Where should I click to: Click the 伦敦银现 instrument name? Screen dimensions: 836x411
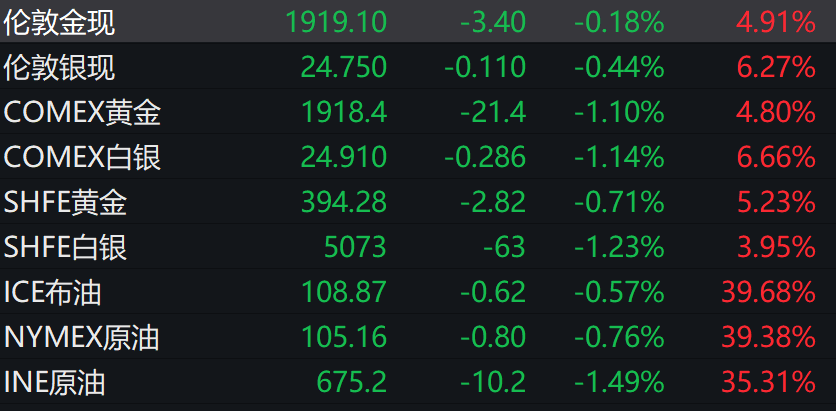coord(59,67)
